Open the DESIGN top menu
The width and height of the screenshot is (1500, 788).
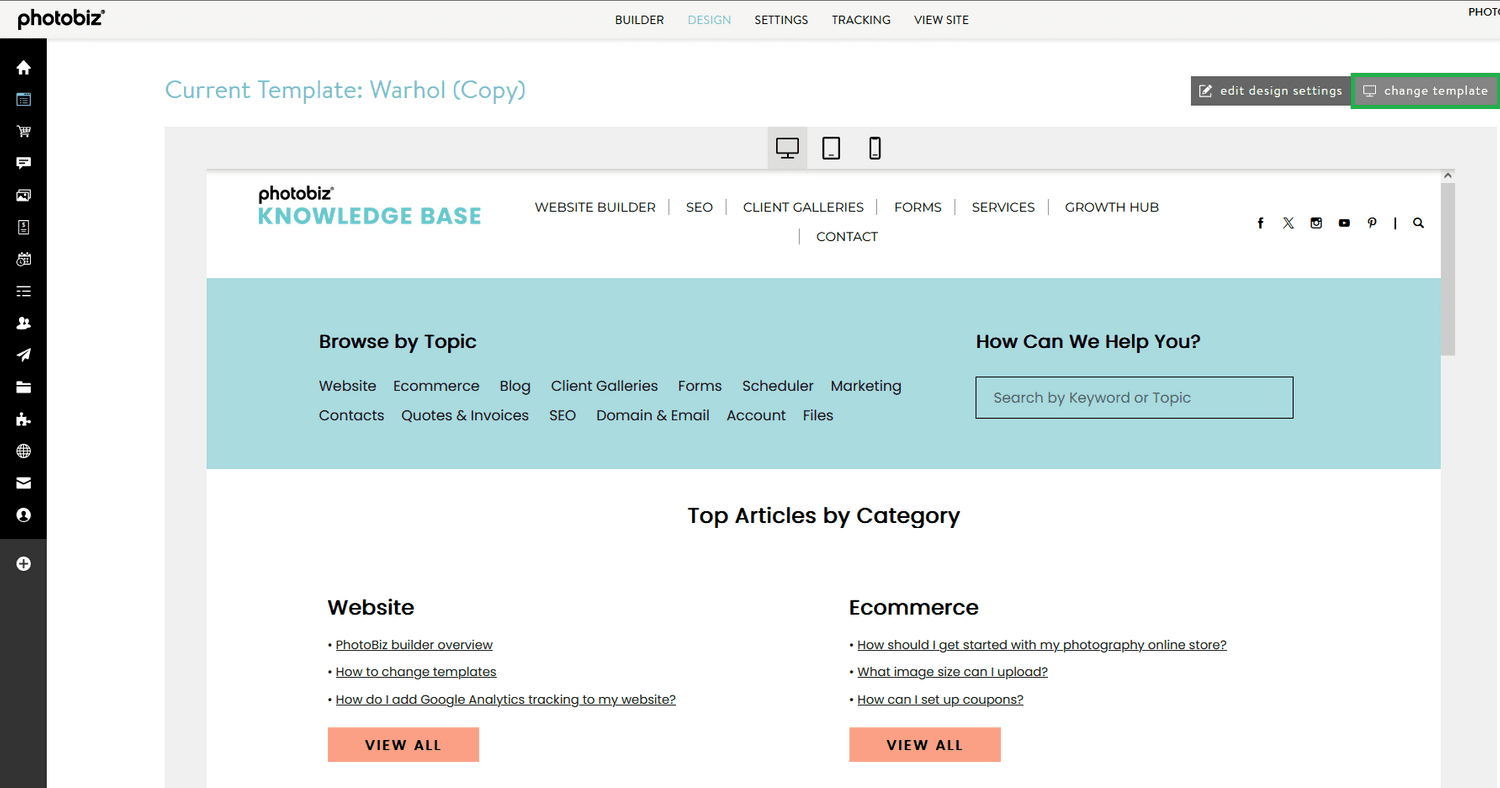click(709, 20)
